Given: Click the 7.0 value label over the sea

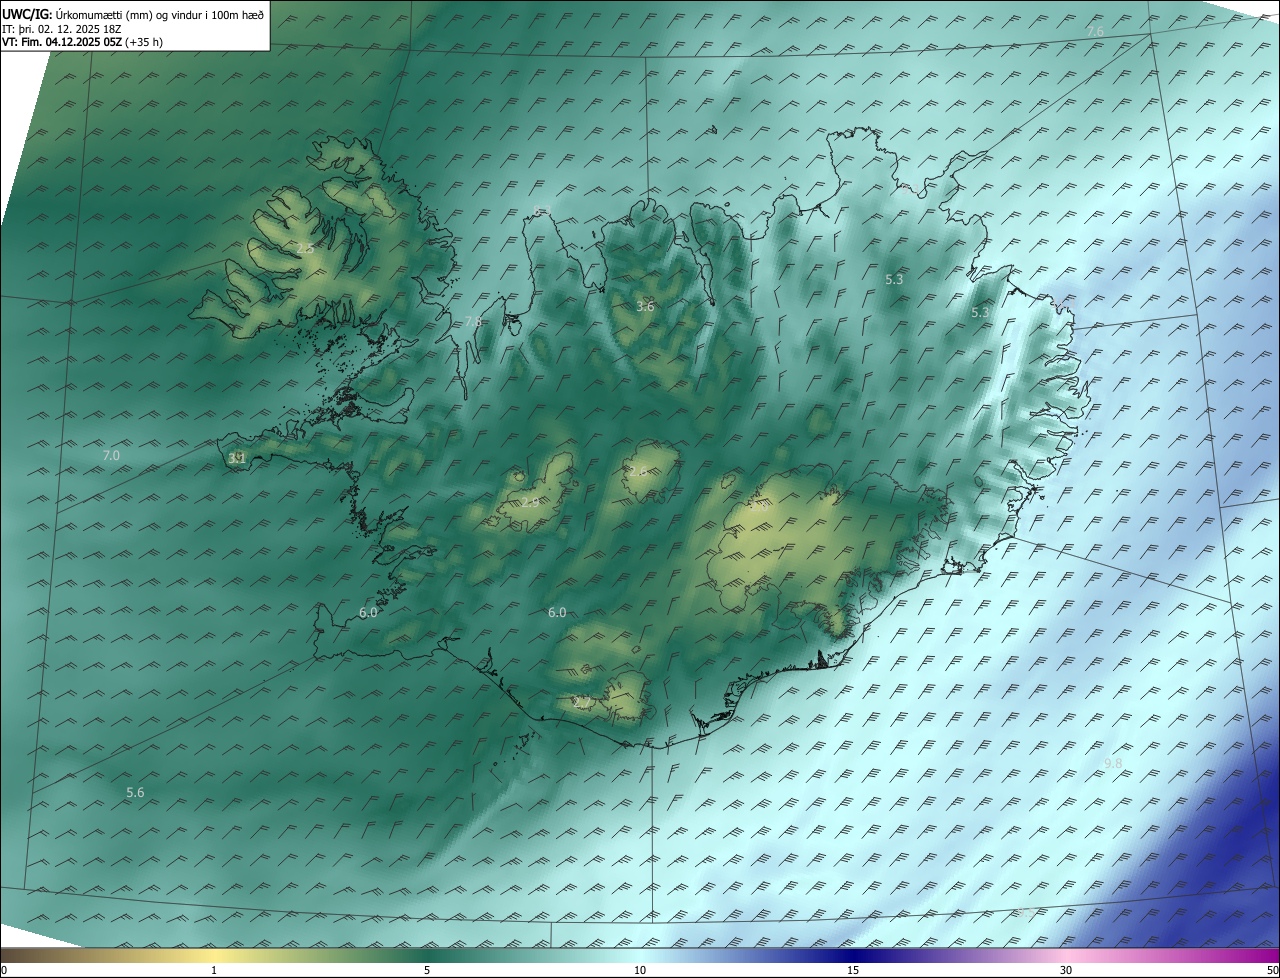Looking at the screenshot, I should [x=111, y=455].
